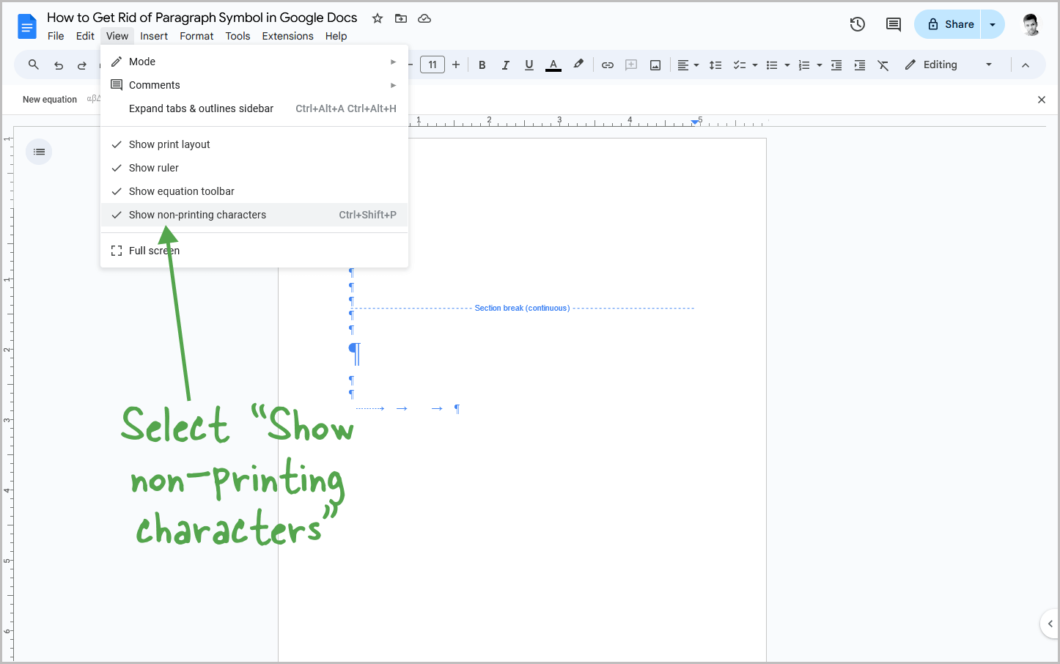
Task: Select Expand tabs & outlines sidebar
Action: click(254, 108)
